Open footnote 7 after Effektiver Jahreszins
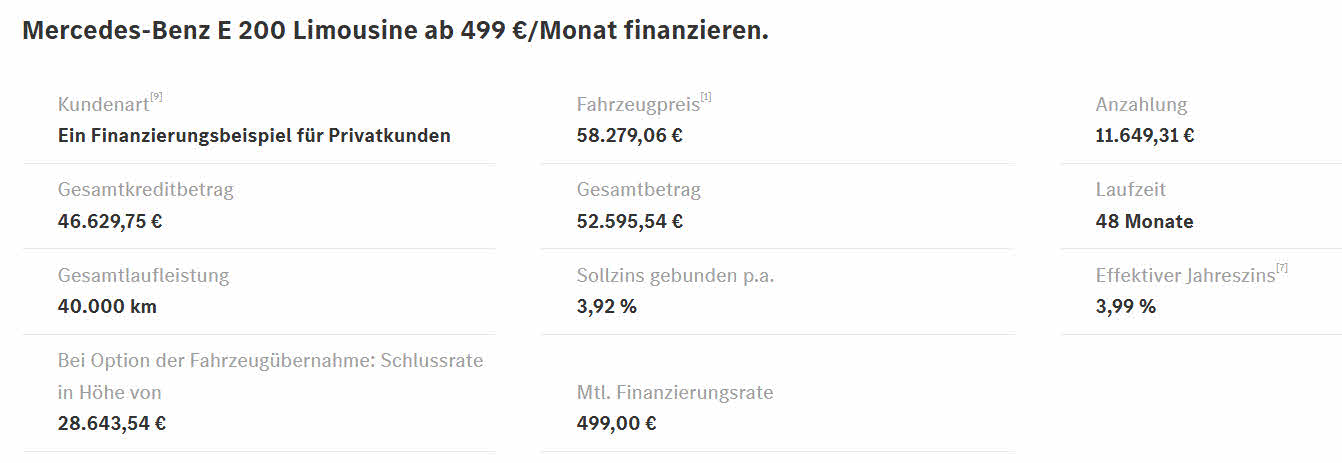The width and height of the screenshot is (1342, 463). coord(1282,268)
